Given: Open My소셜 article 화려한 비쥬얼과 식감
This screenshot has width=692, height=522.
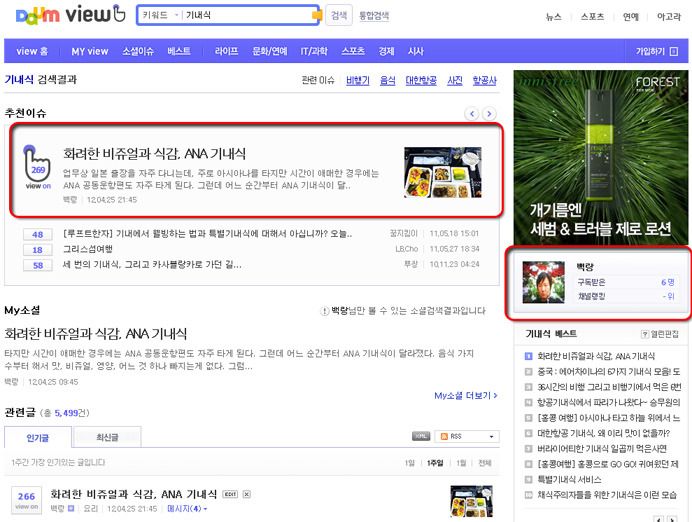Looking at the screenshot, I should [x=96, y=334].
